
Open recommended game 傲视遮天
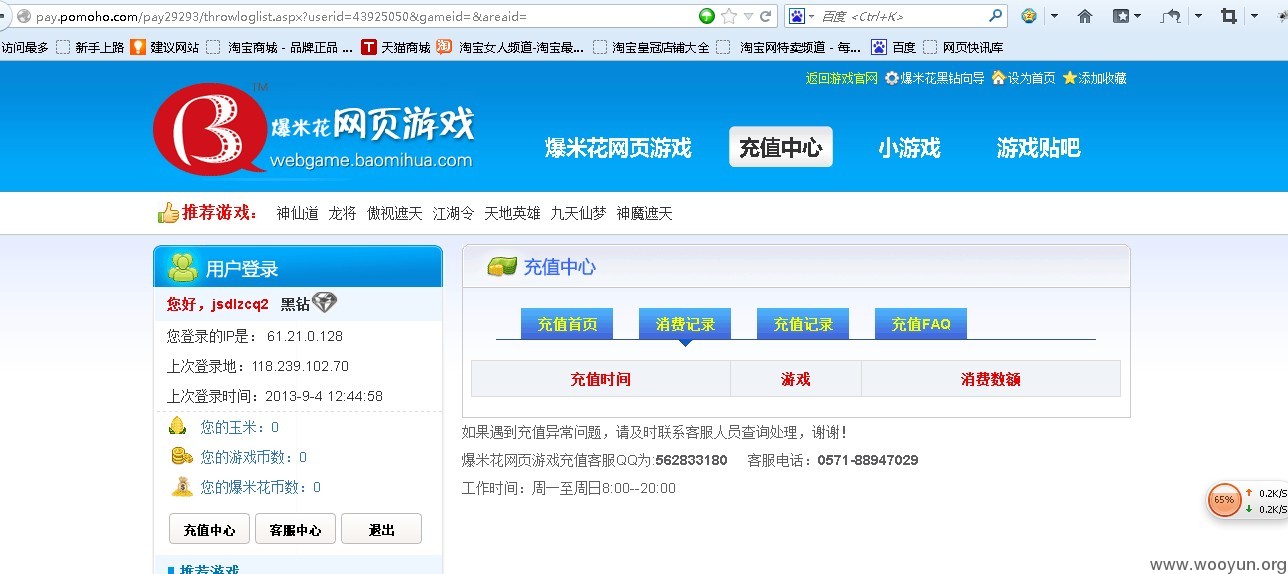coord(394,213)
